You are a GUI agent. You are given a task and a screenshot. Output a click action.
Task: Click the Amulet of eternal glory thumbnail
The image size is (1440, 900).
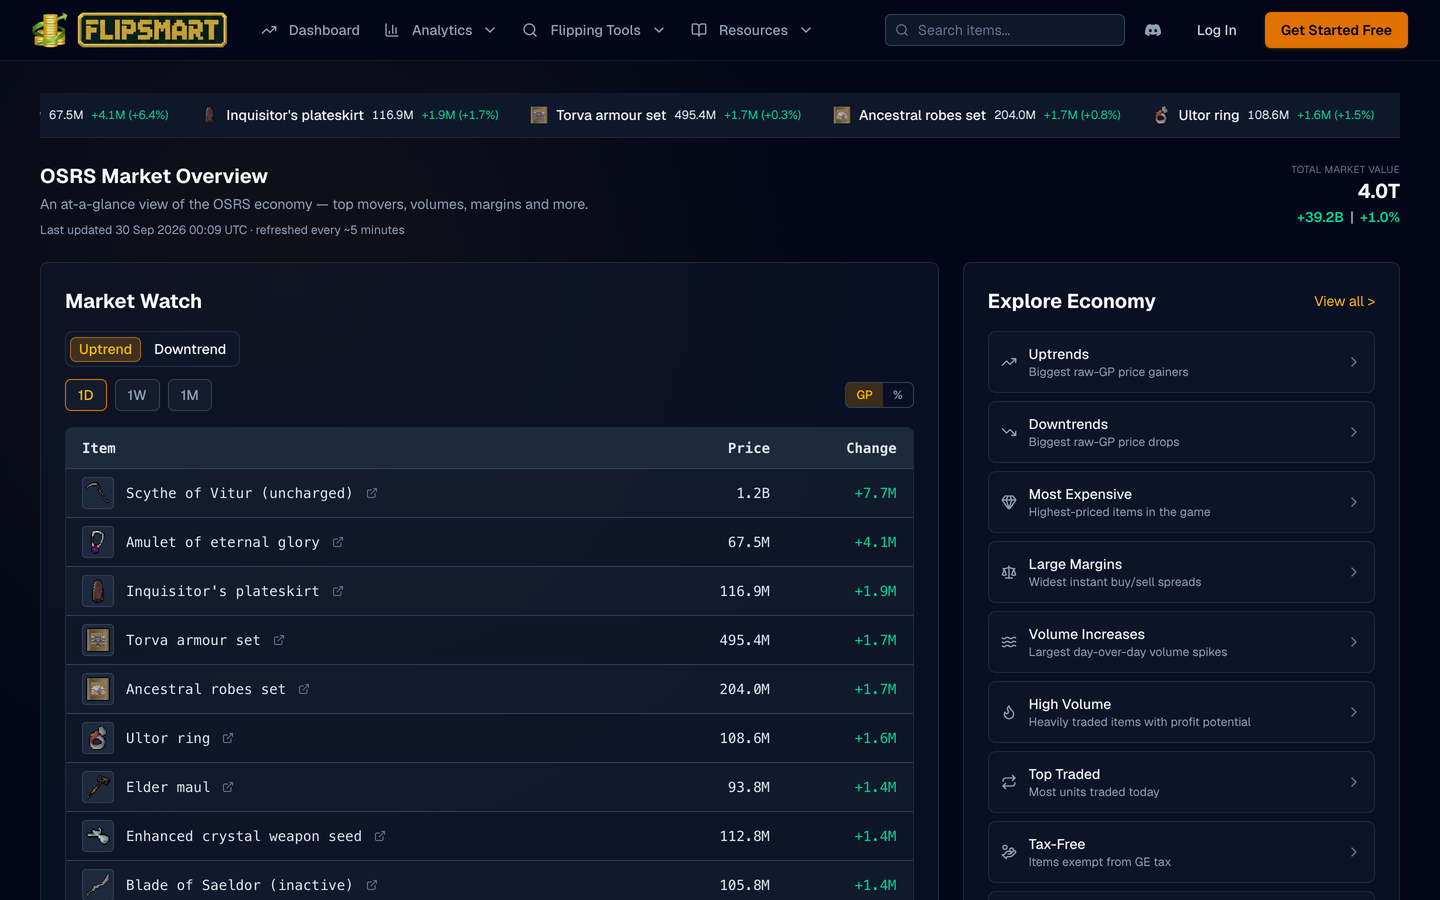pyautogui.click(x=98, y=542)
